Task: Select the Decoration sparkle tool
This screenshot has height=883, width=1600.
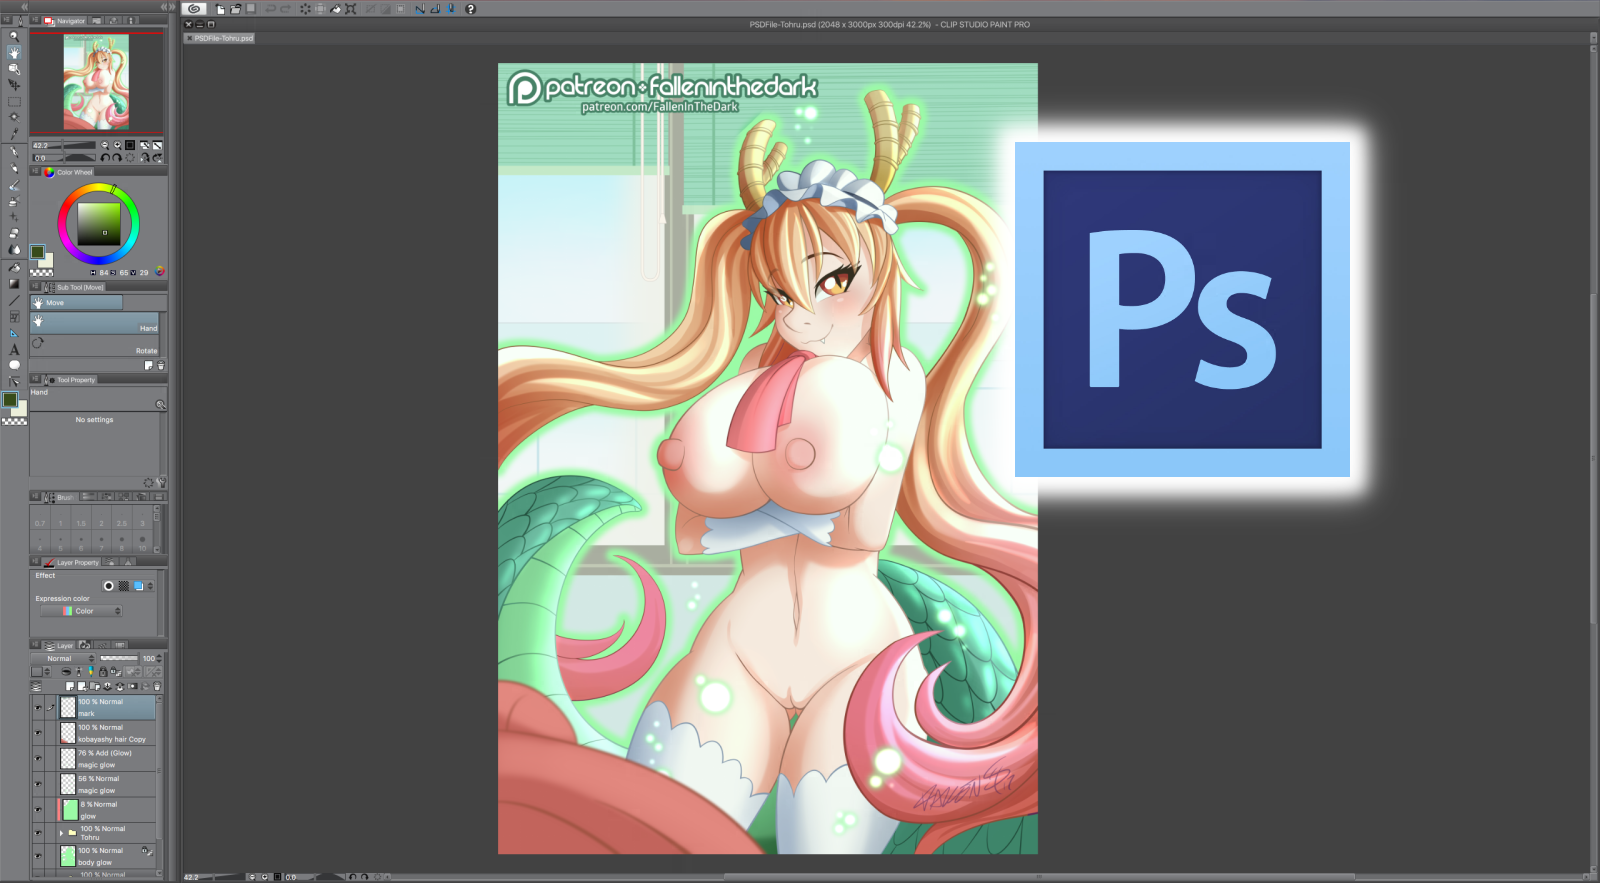Action: pyautogui.click(x=14, y=217)
